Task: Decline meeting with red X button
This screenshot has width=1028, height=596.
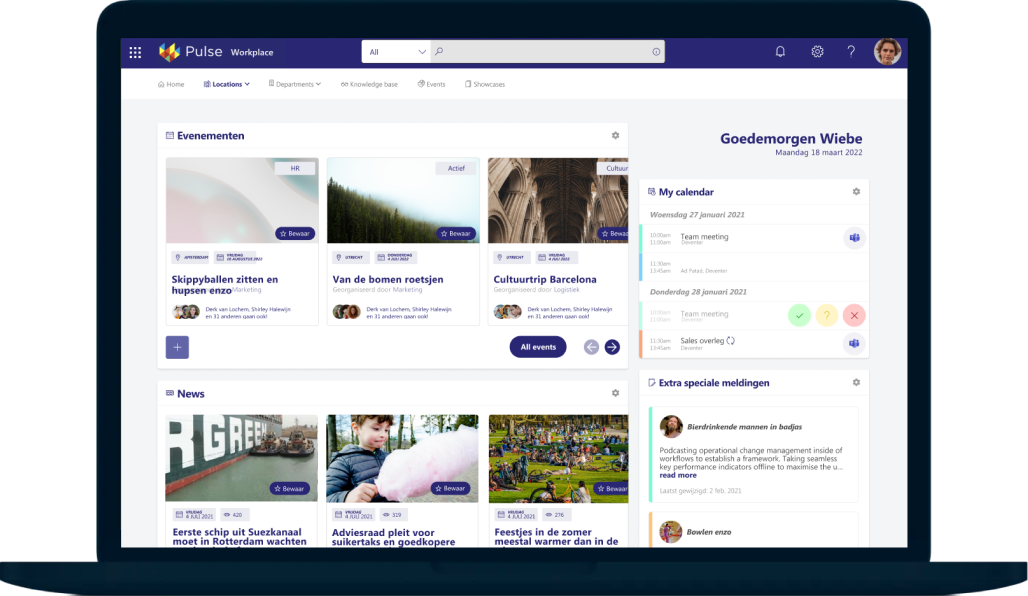Action: [854, 315]
